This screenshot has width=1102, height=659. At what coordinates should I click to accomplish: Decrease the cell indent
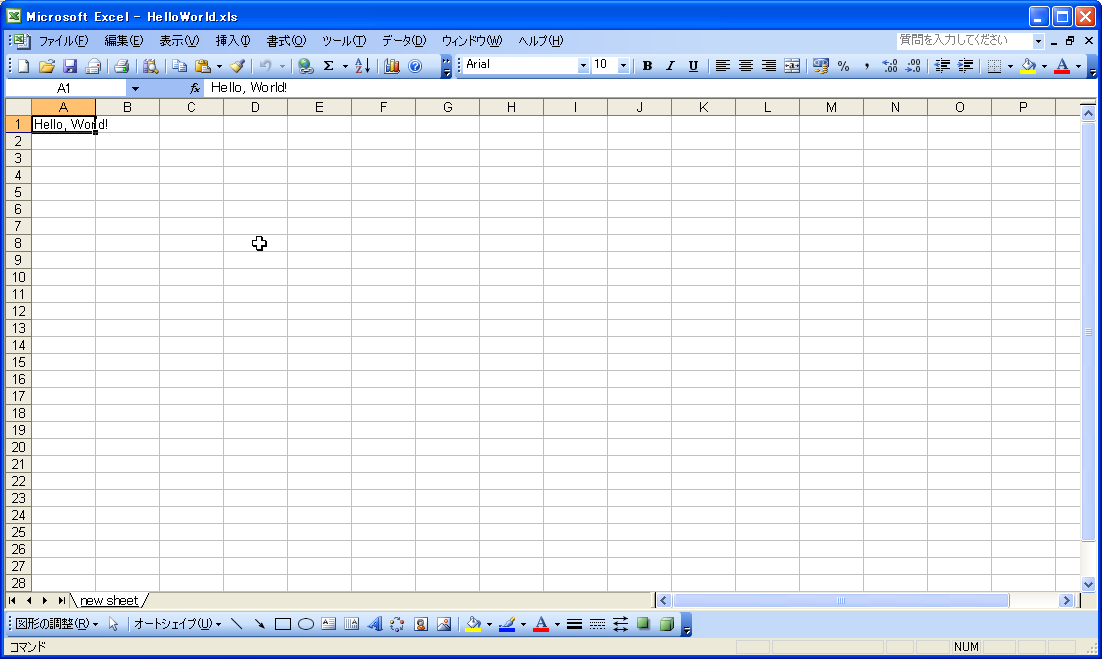tap(942, 66)
